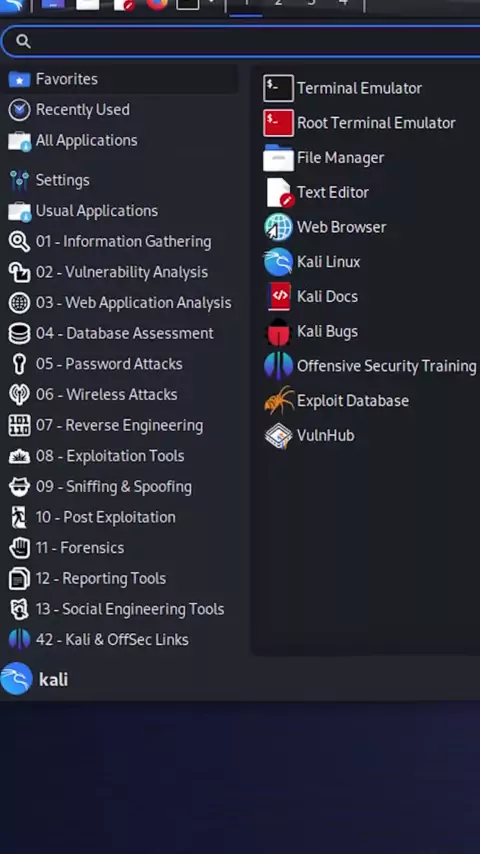This screenshot has width=480, height=854.
Task: Select the Favorites category
Action: click(x=119, y=79)
